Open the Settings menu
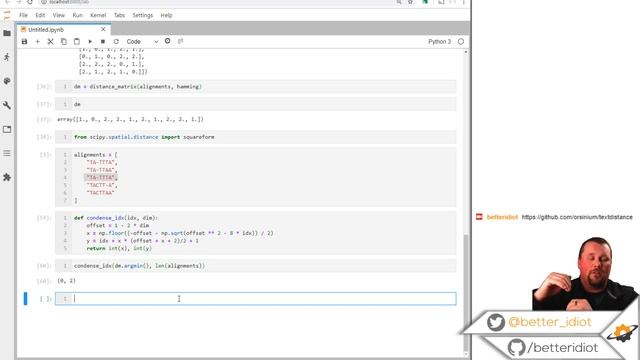The width and height of the screenshot is (640, 360). click(142, 15)
